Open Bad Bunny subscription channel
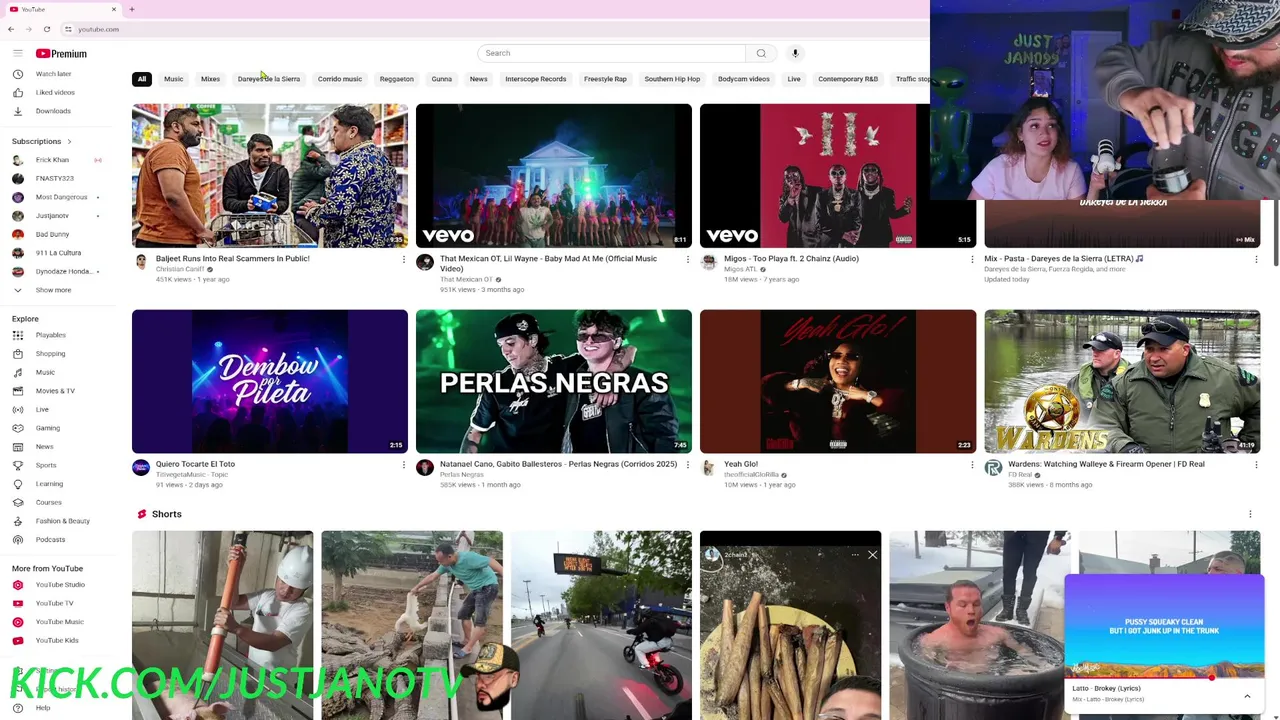 [52, 234]
